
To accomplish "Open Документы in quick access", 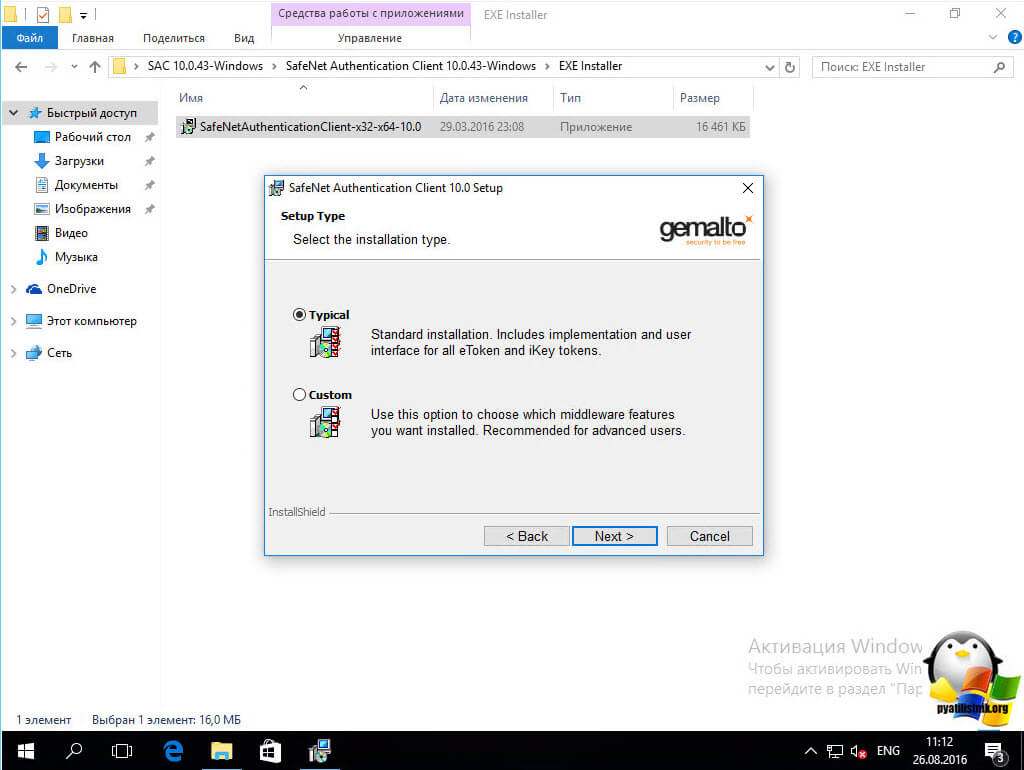I will (x=86, y=185).
